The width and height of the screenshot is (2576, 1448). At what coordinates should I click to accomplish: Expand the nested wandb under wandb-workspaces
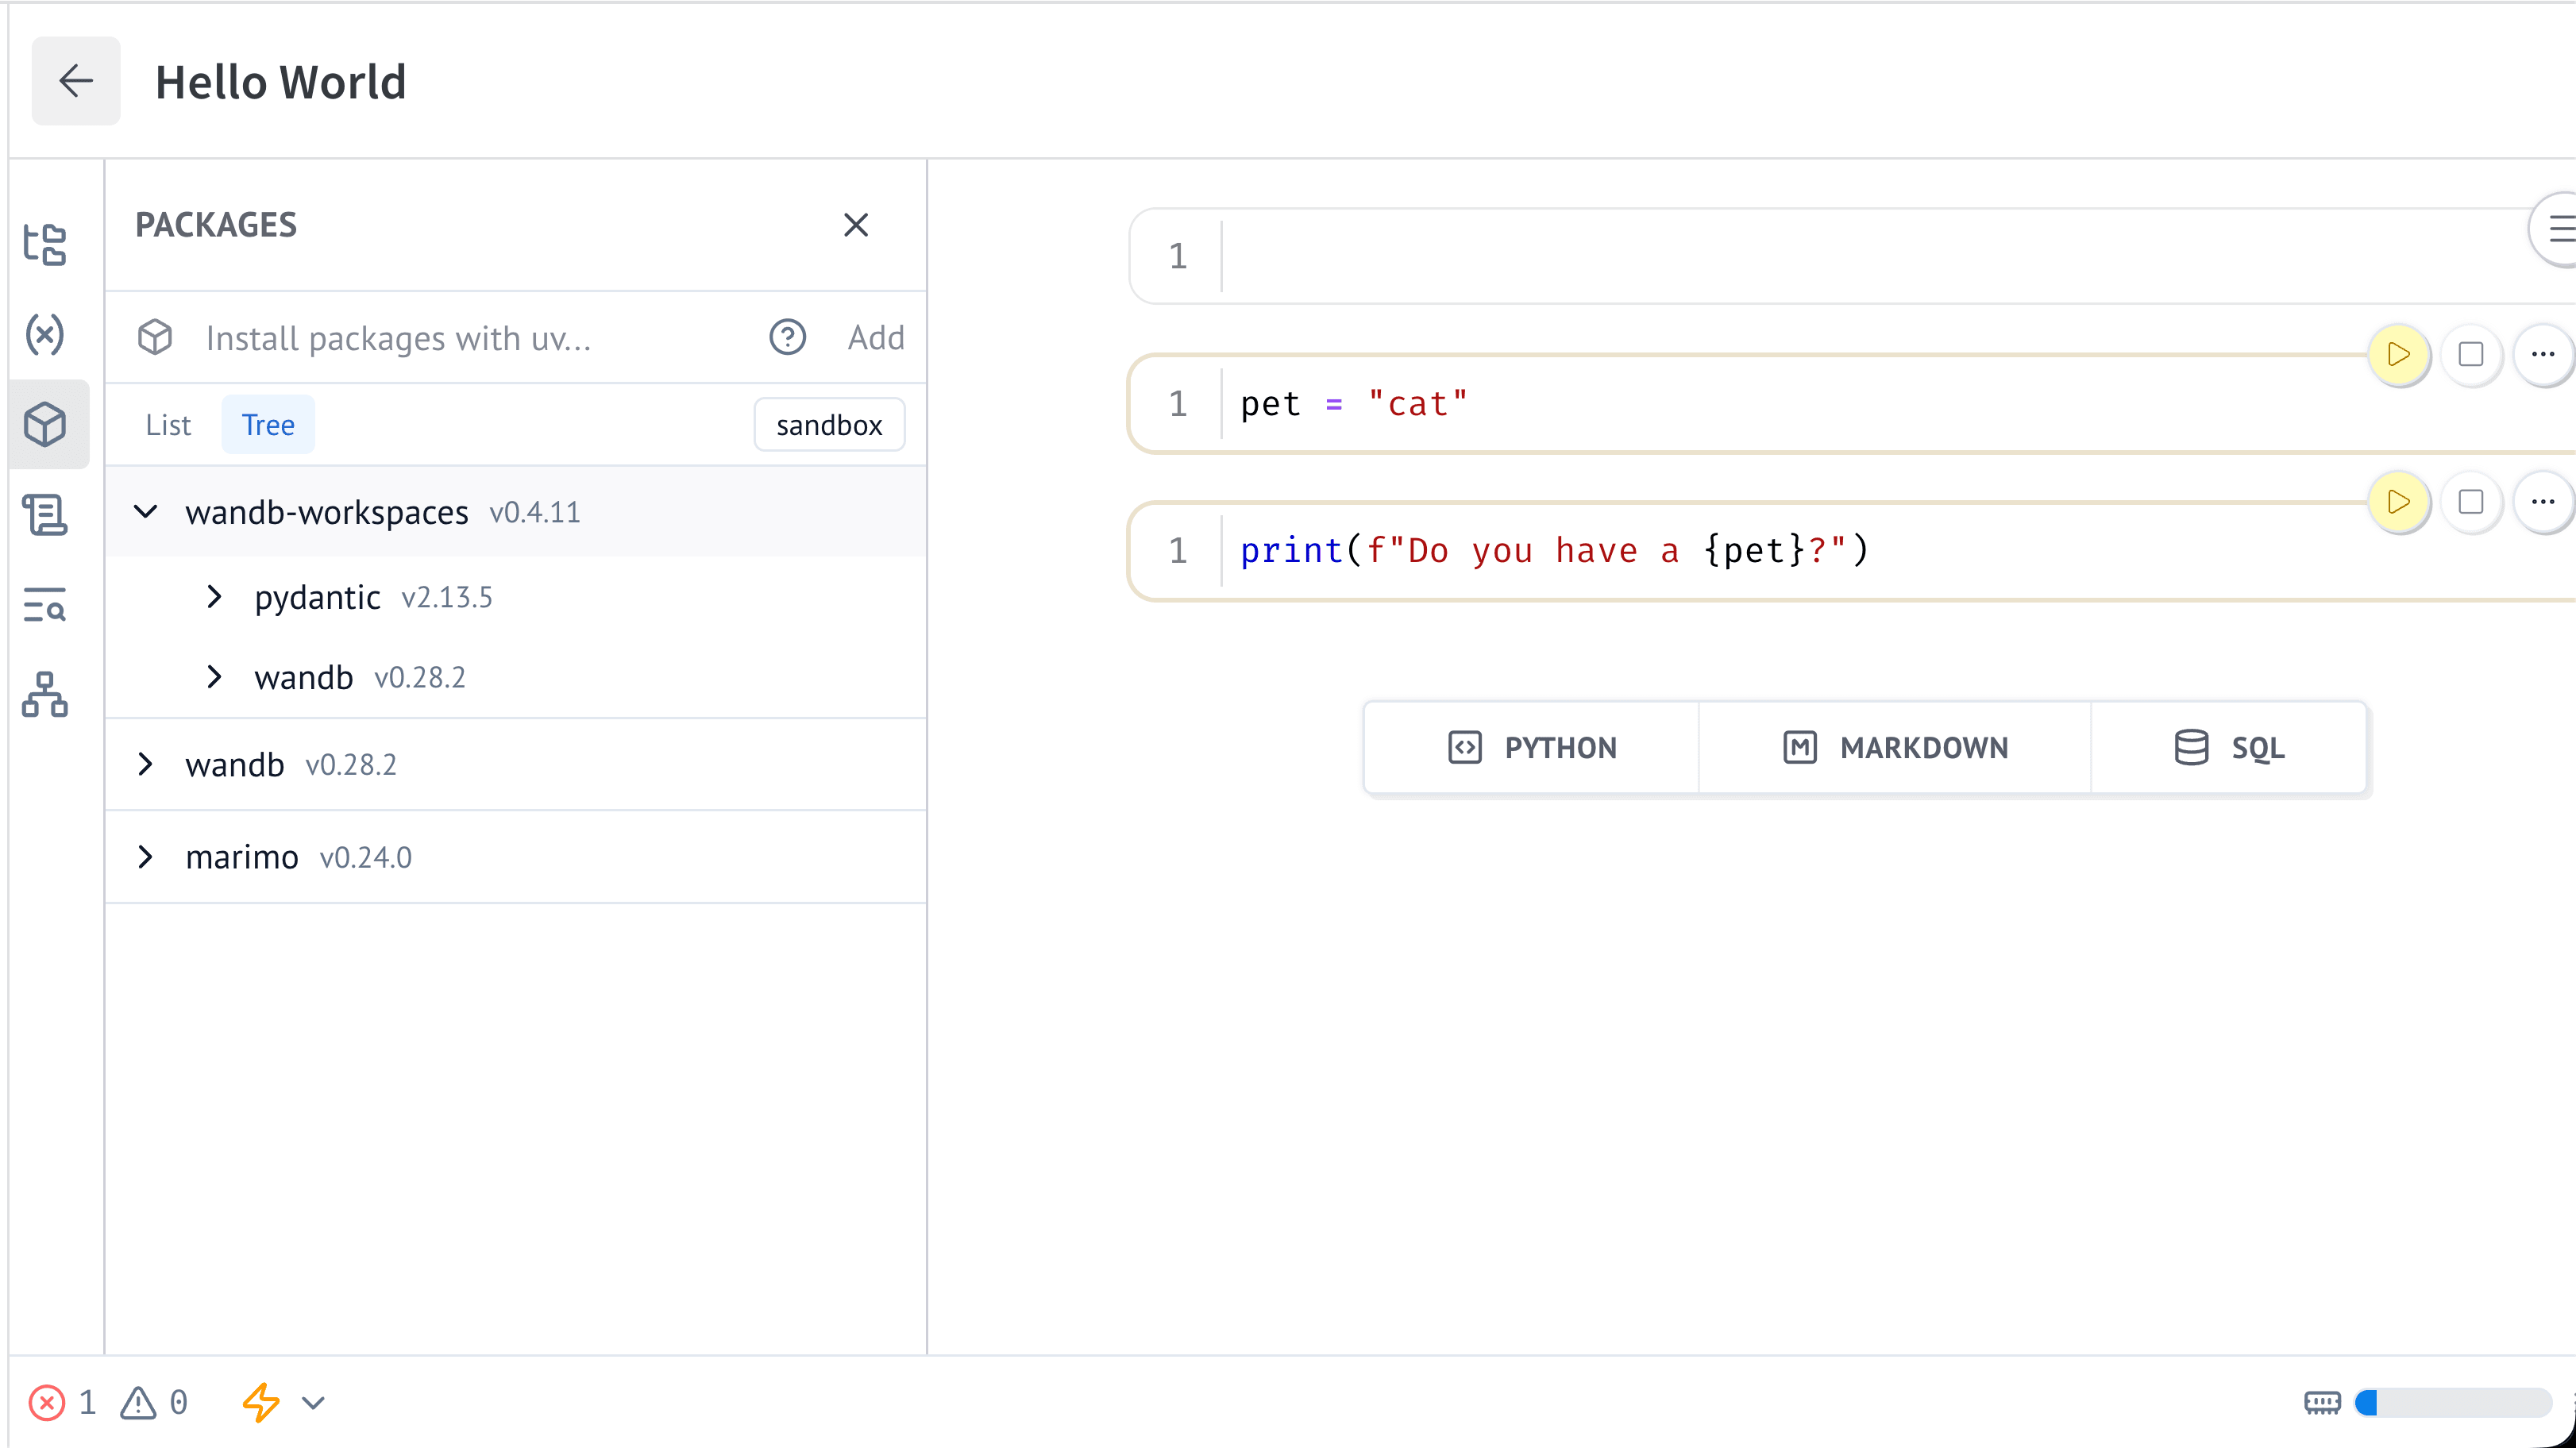(214, 678)
